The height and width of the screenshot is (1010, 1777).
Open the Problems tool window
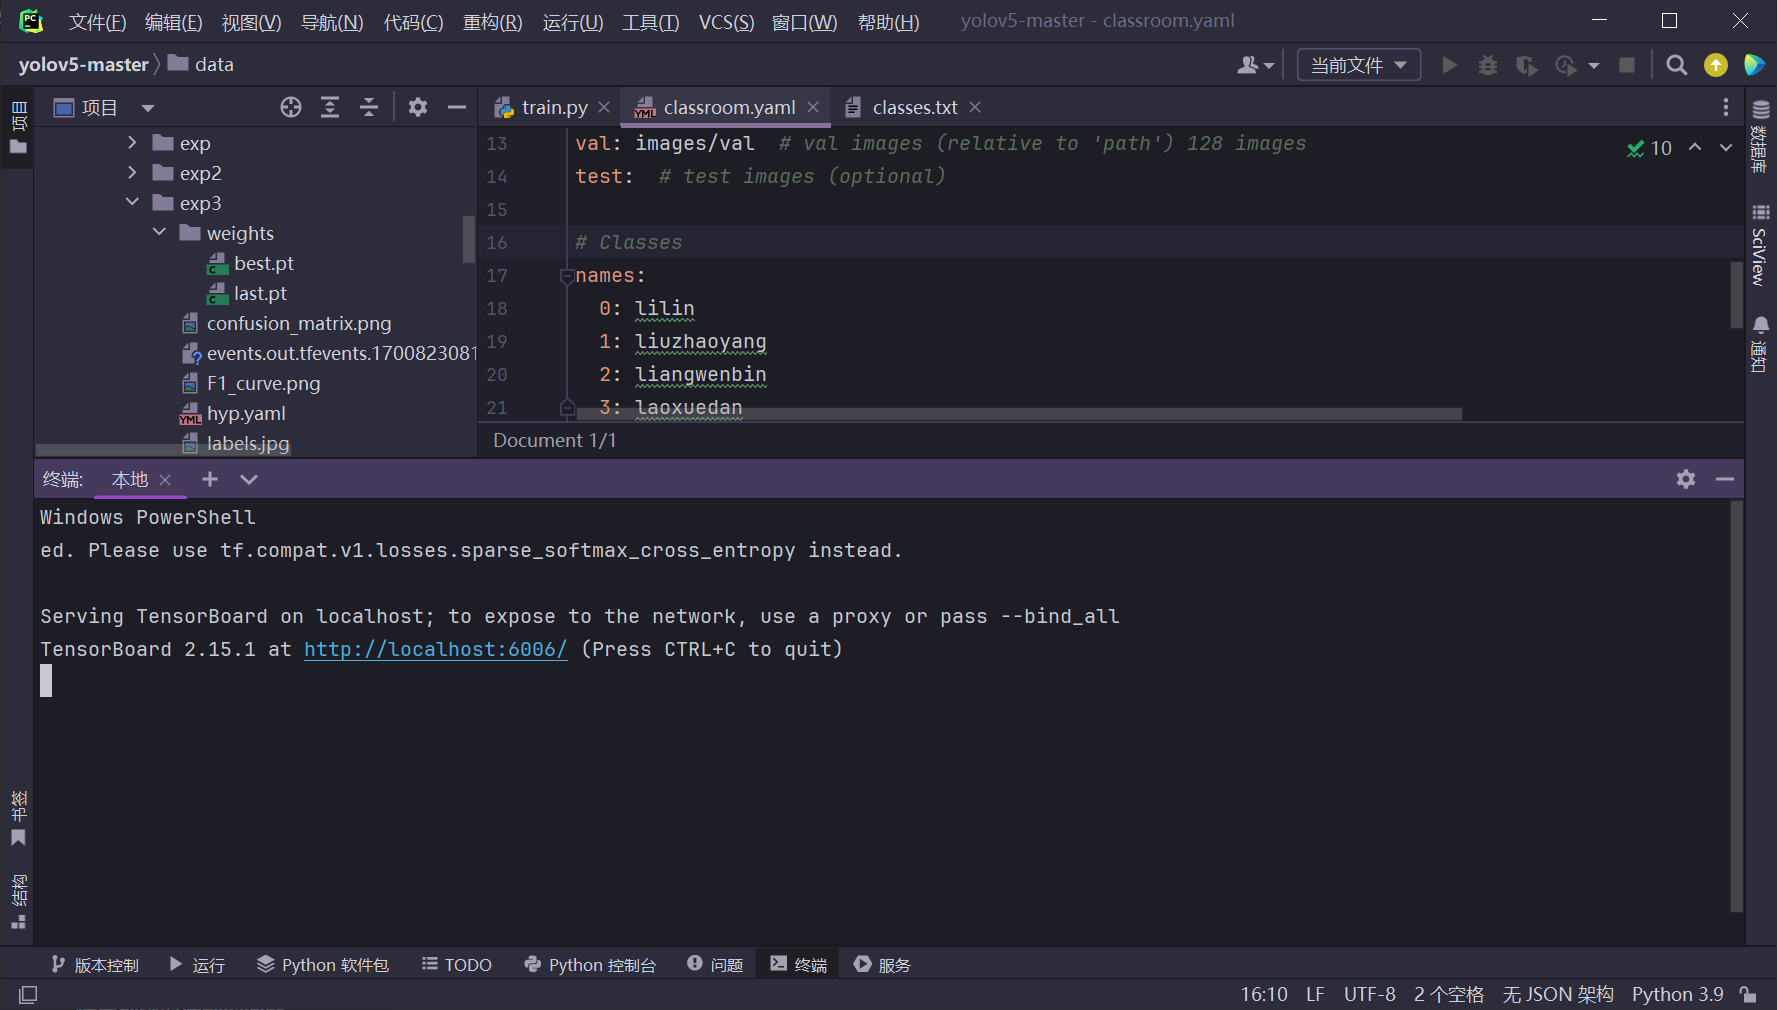point(715,964)
